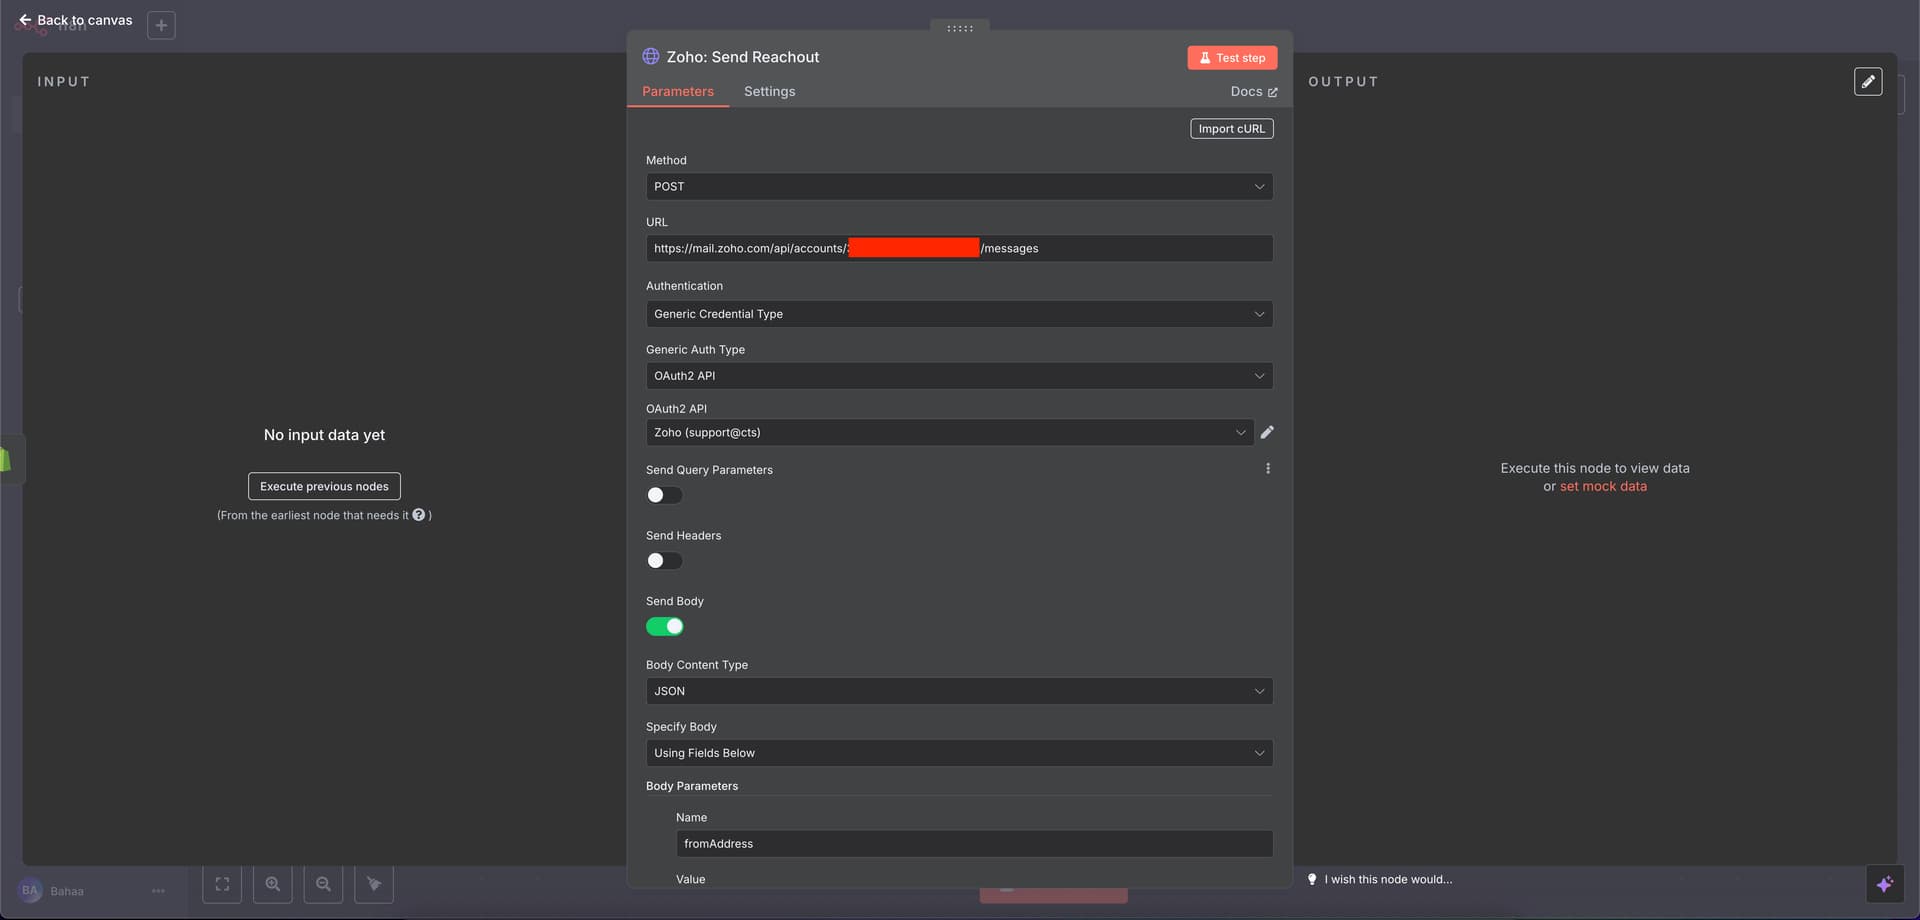Open the AI assistant sparkle button
The height and width of the screenshot is (920, 1920).
1885,884
